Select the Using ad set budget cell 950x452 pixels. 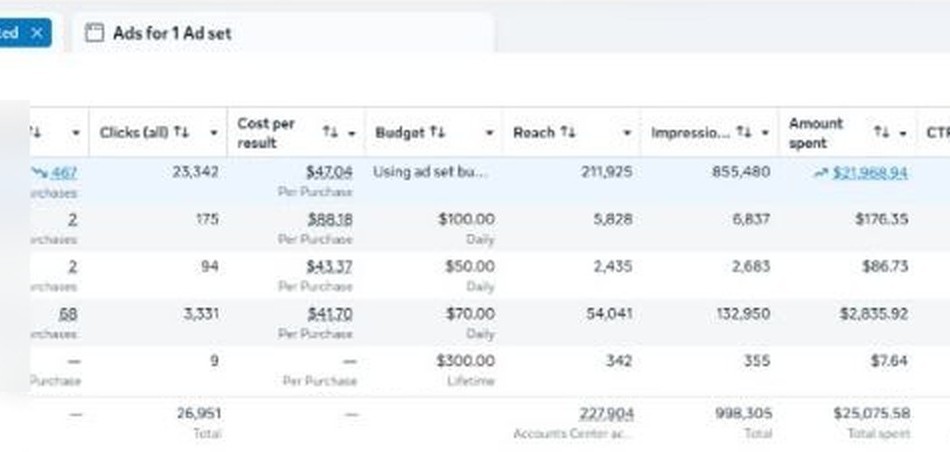[x=430, y=172]
